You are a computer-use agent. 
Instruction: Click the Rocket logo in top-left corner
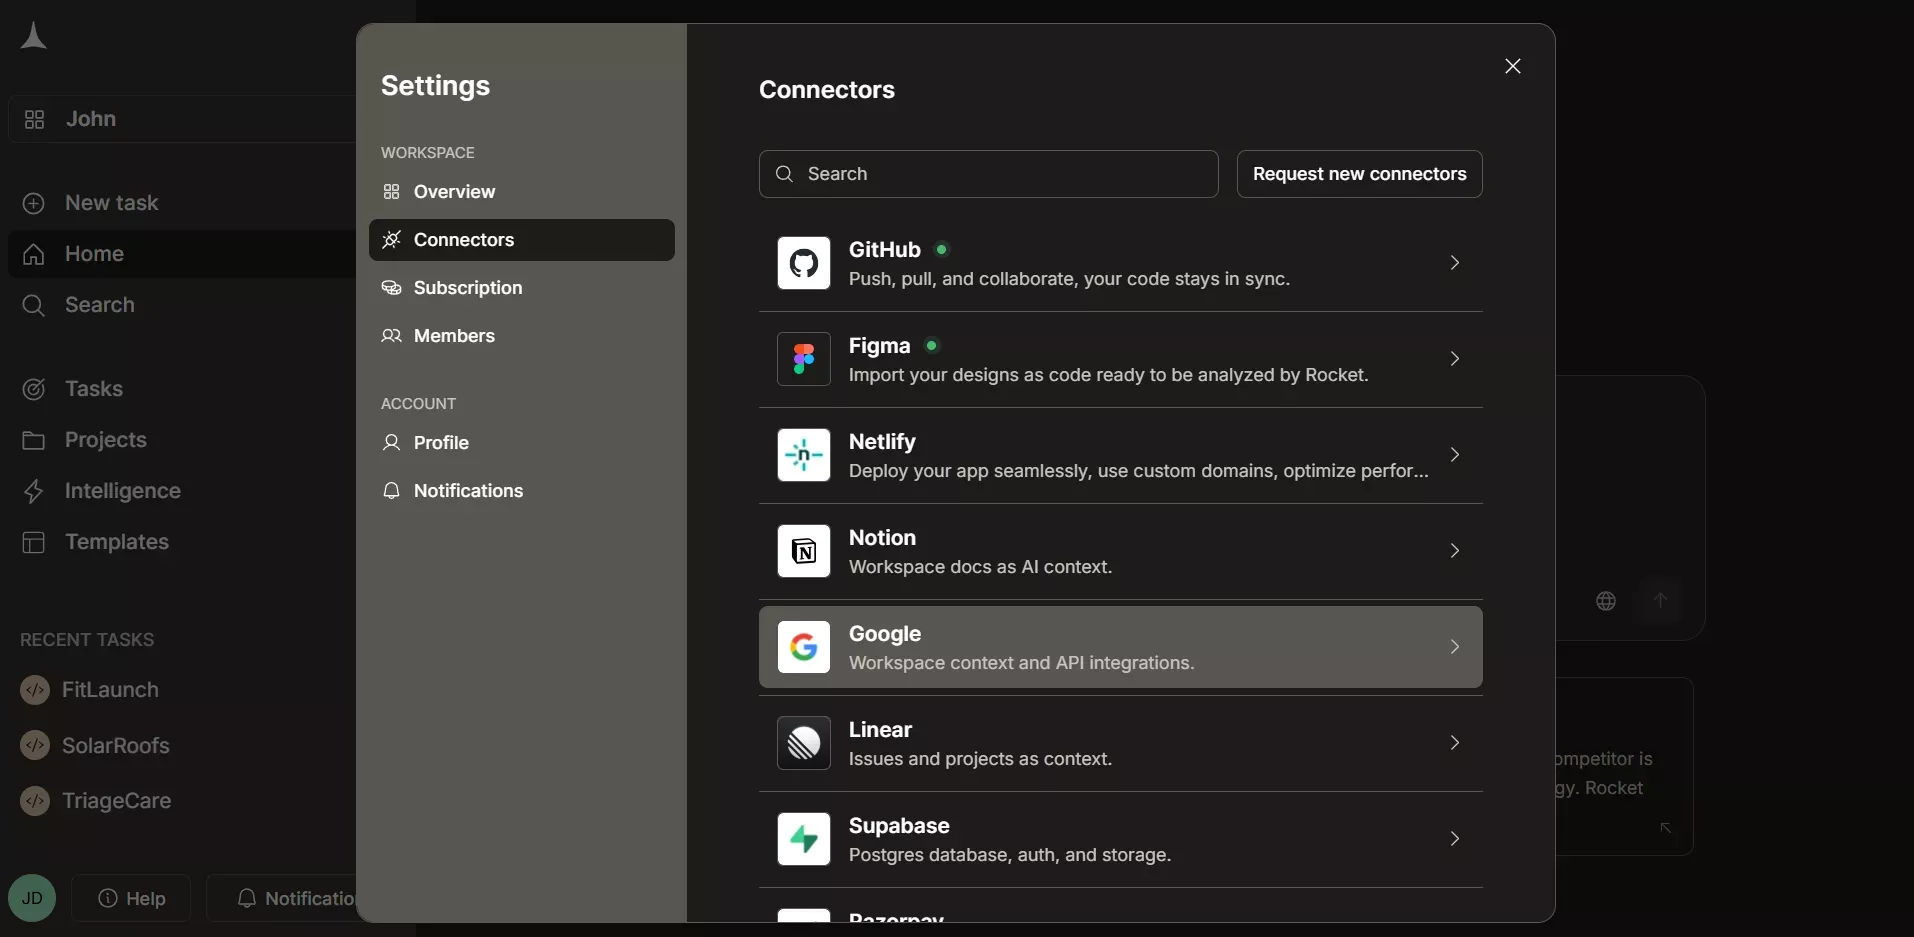pyautogui.click(x=33, y=36)
